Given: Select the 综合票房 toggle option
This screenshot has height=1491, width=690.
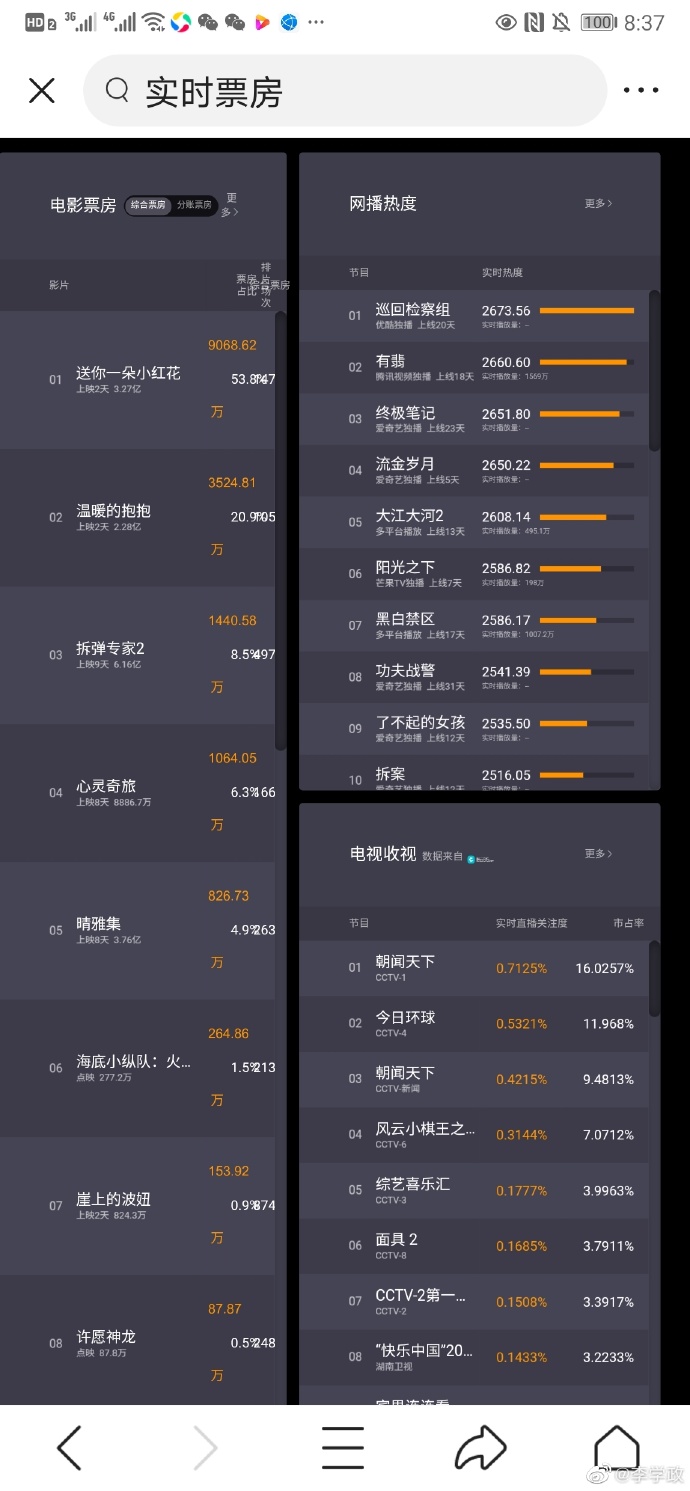Looking at the screenshot, I should coord(149,205).
